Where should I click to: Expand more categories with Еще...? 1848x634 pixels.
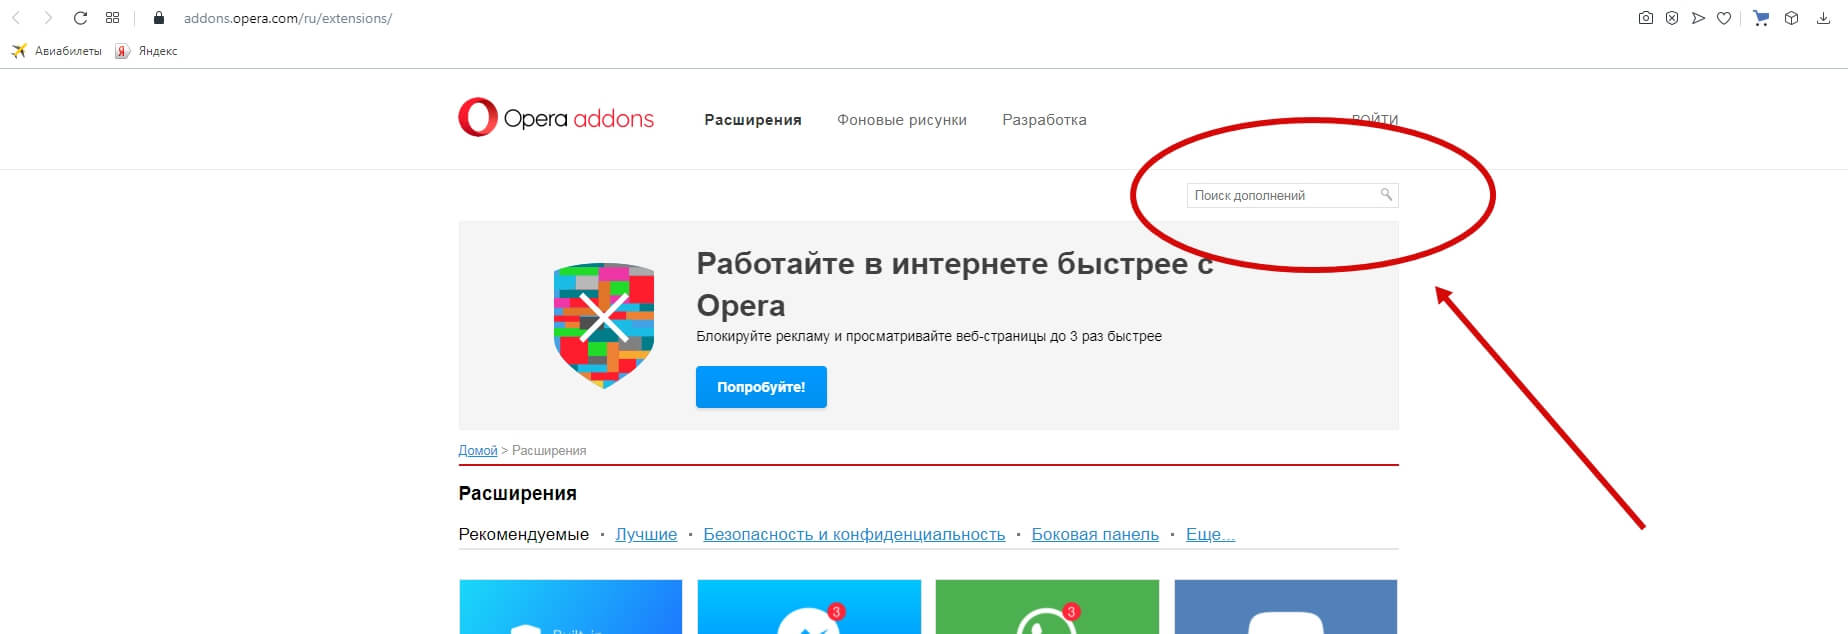[x=1210, y=534]
